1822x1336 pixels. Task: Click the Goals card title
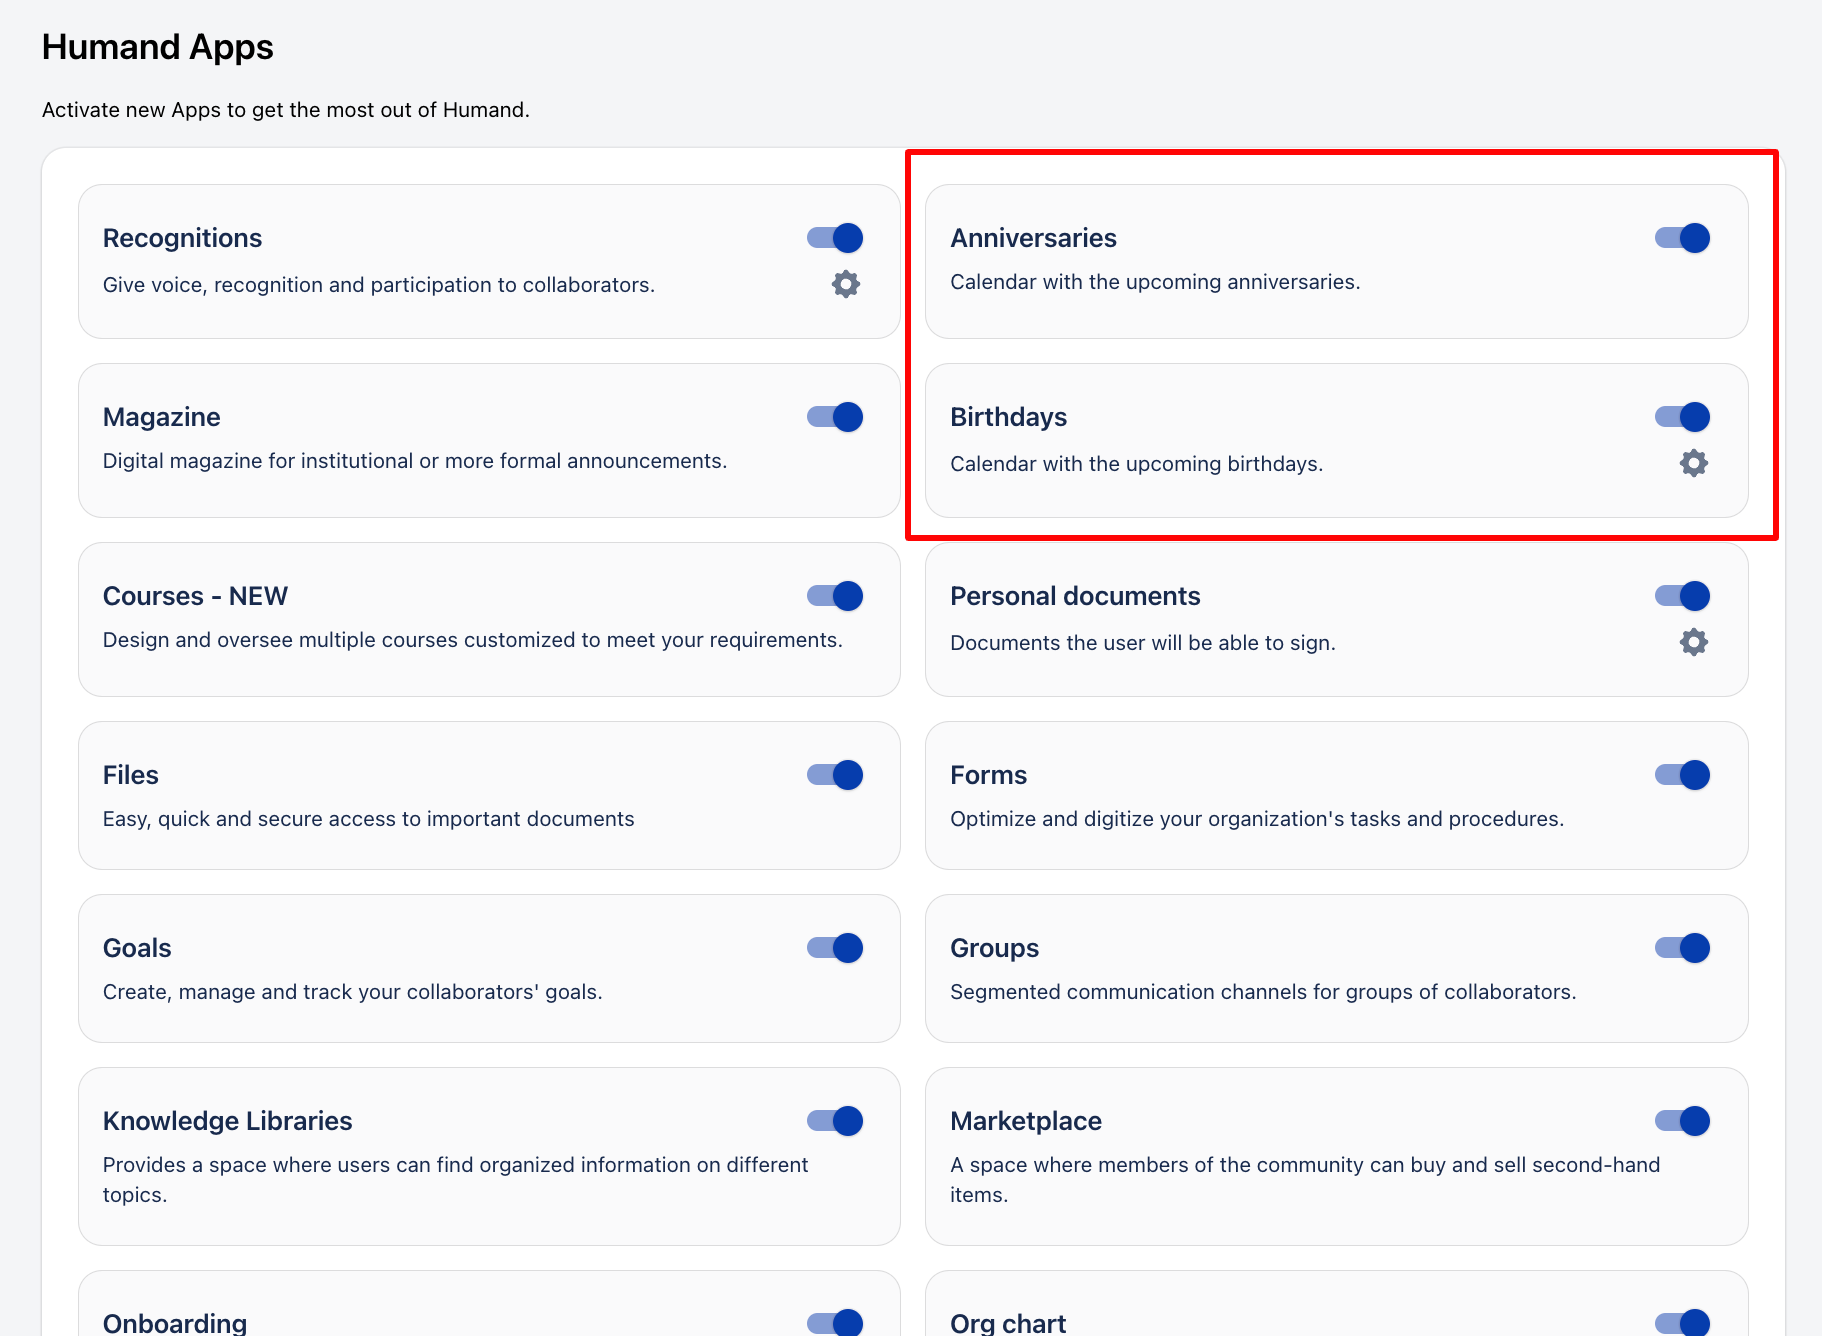137,948
